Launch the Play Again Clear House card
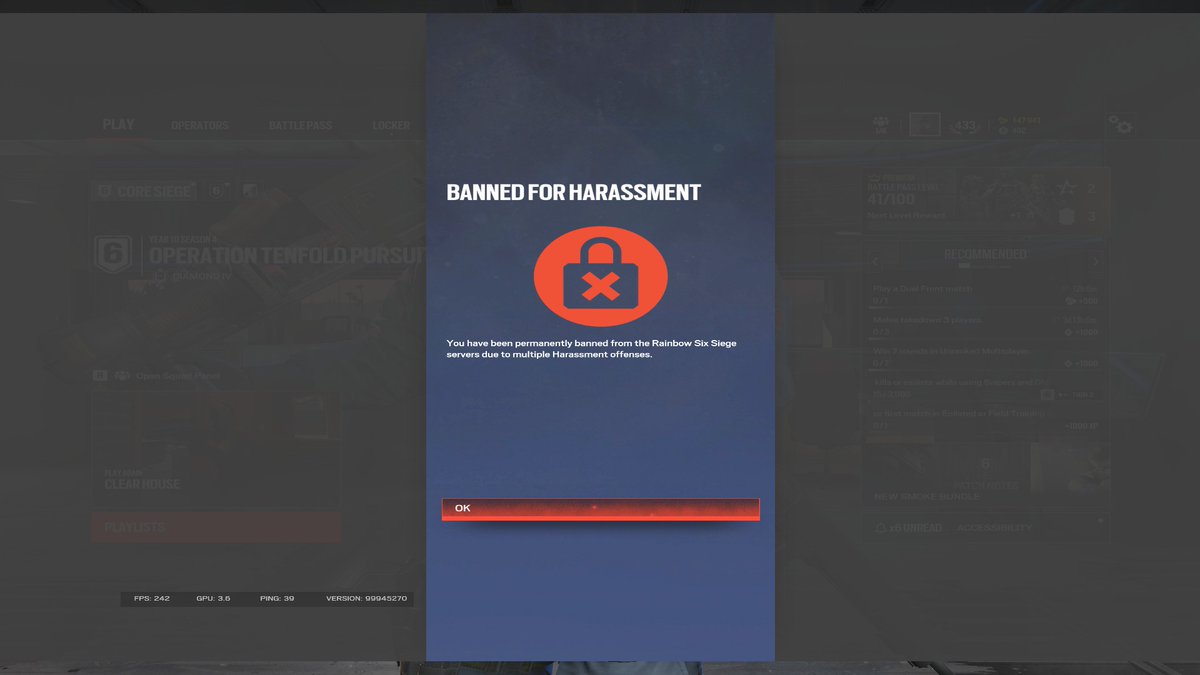This screenshot has height=675, width=1200. (216, 450)
